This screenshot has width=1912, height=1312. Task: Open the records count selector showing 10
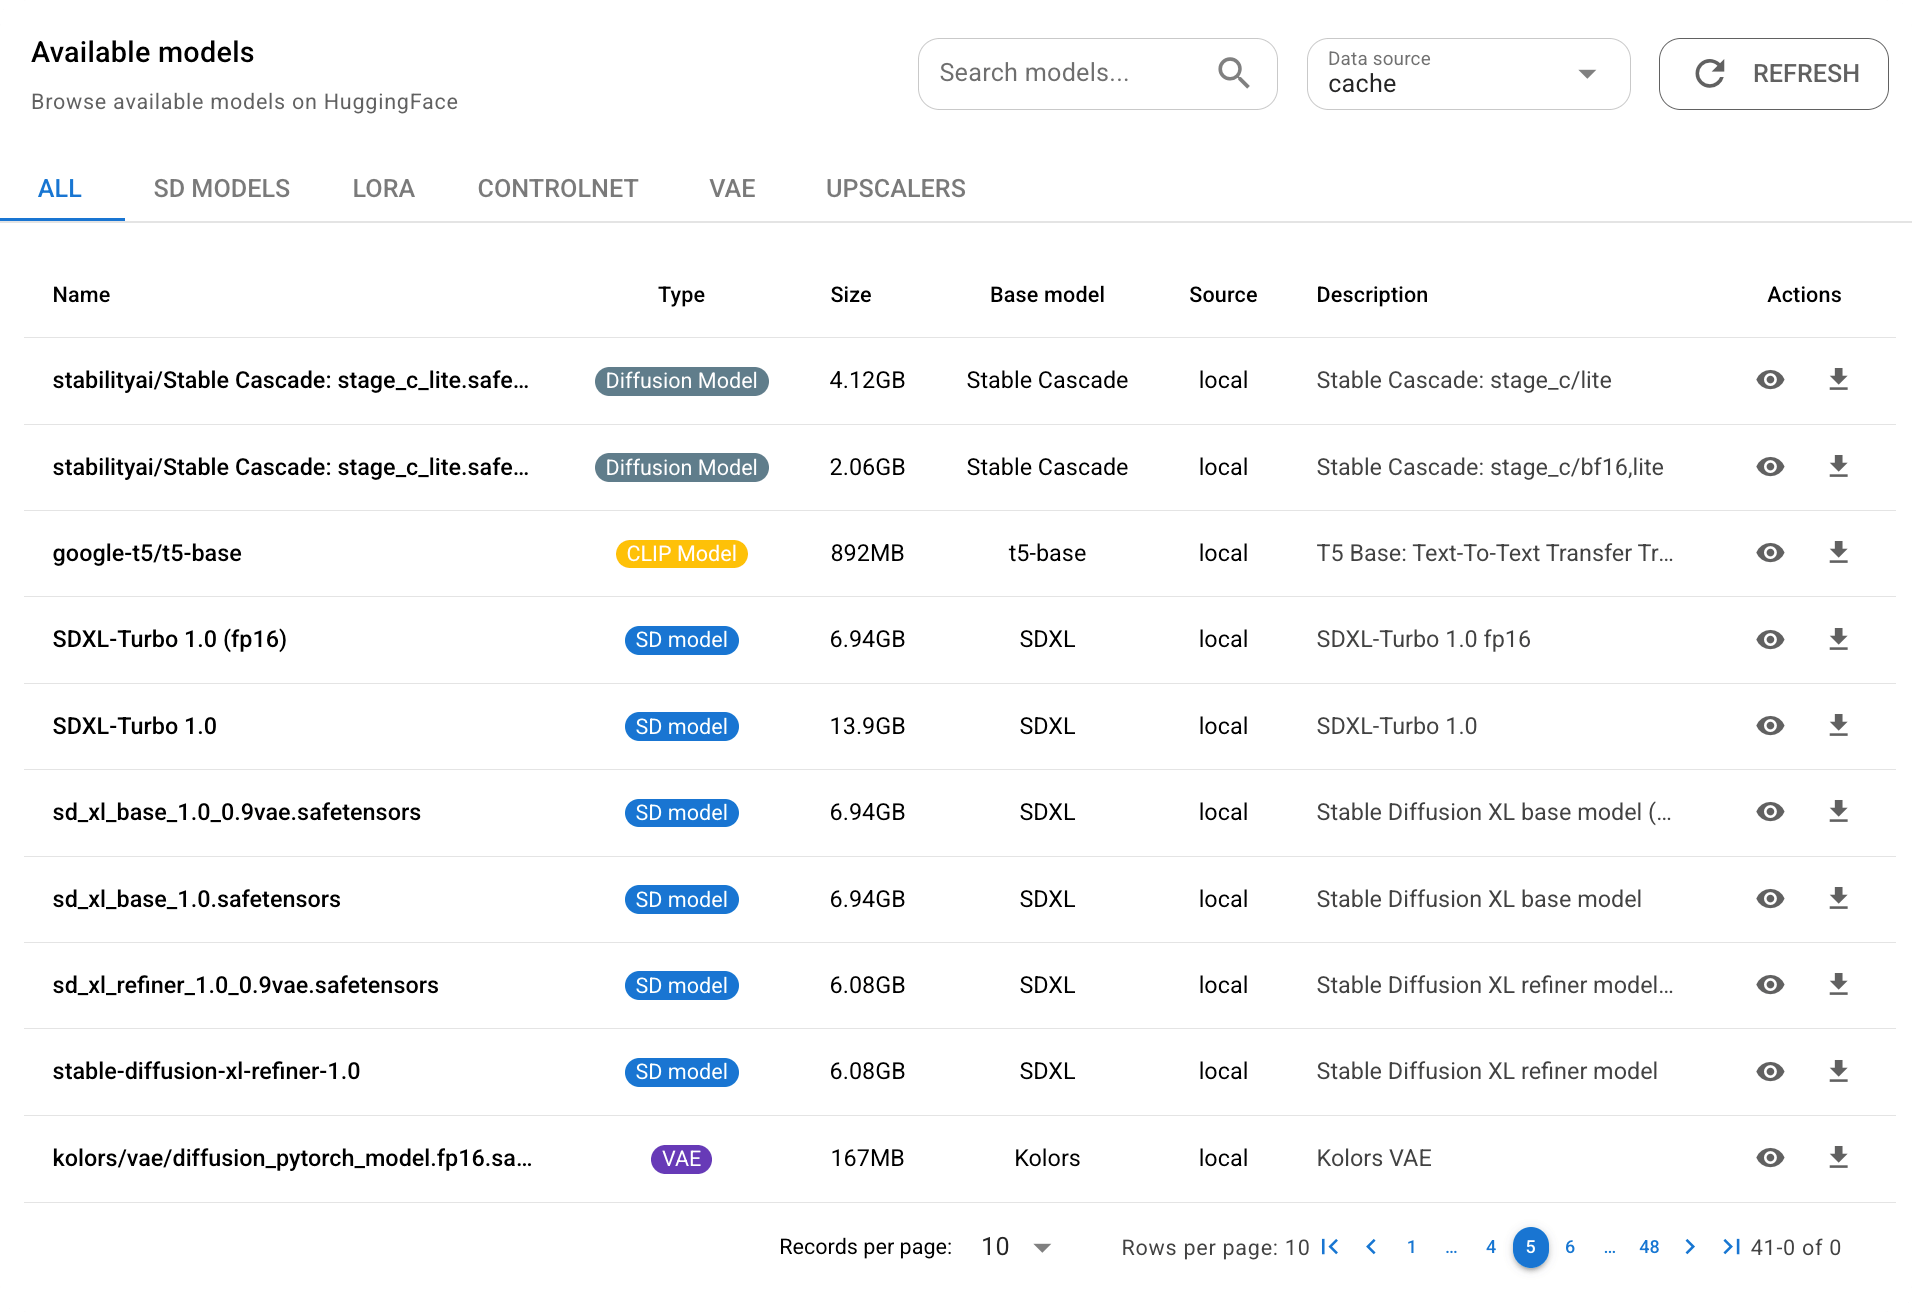pos(1014,1247)
